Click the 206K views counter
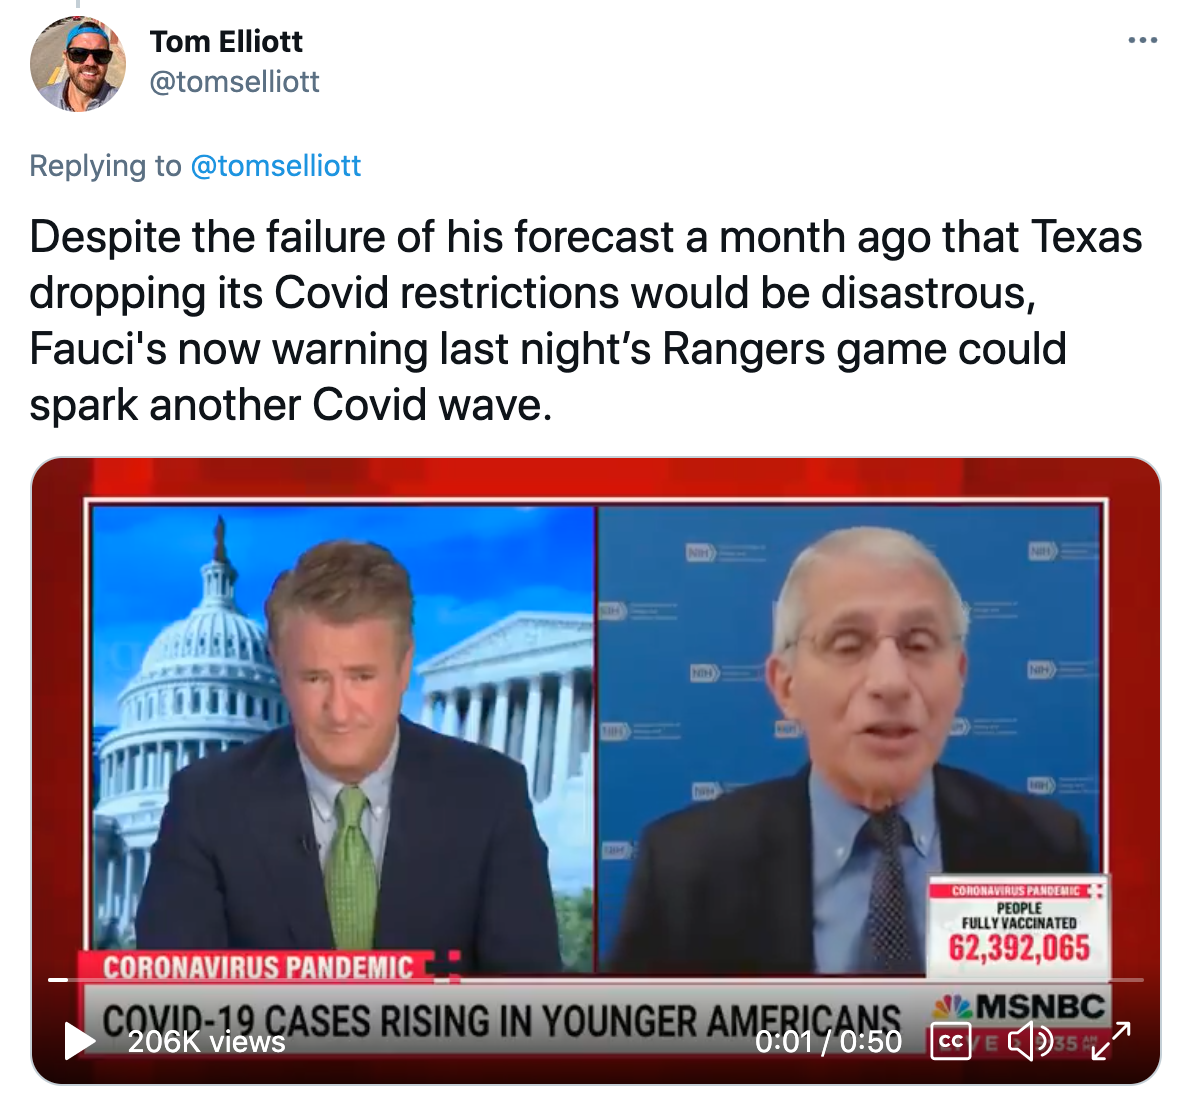This screenshot has width=1182, height=1102. 207,1042
